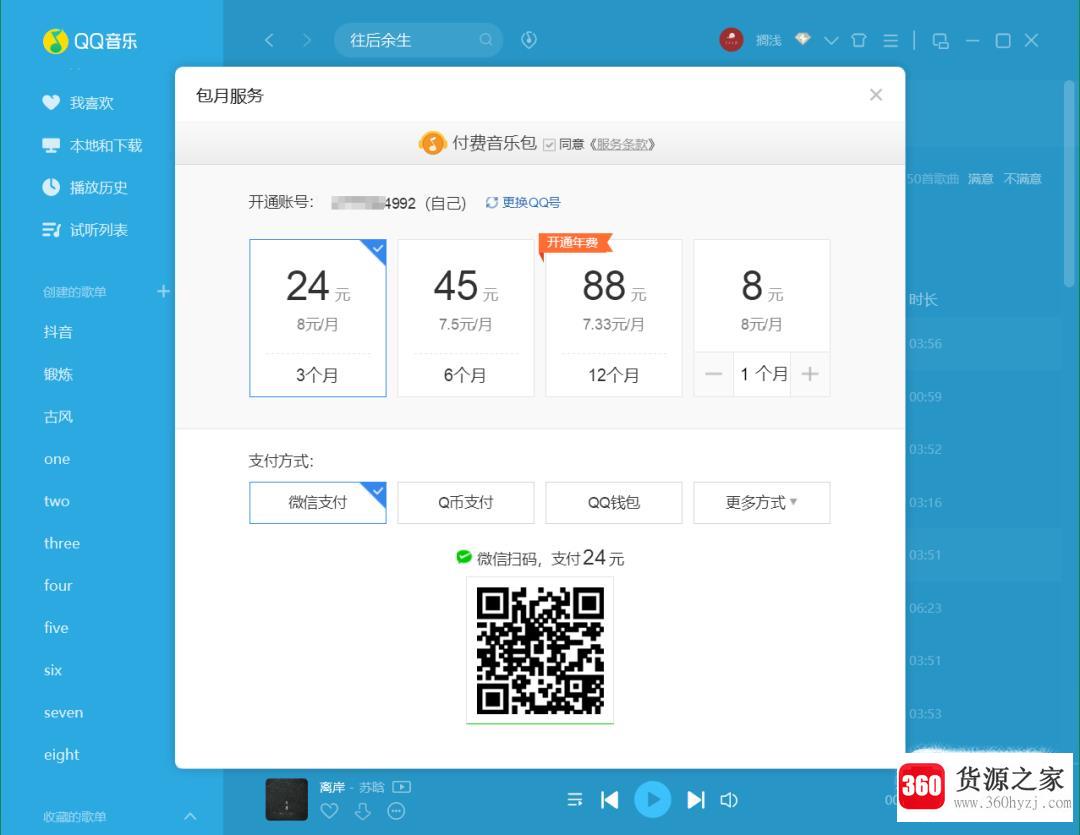Select the 24元 3个月 plan

click(318, 318)
